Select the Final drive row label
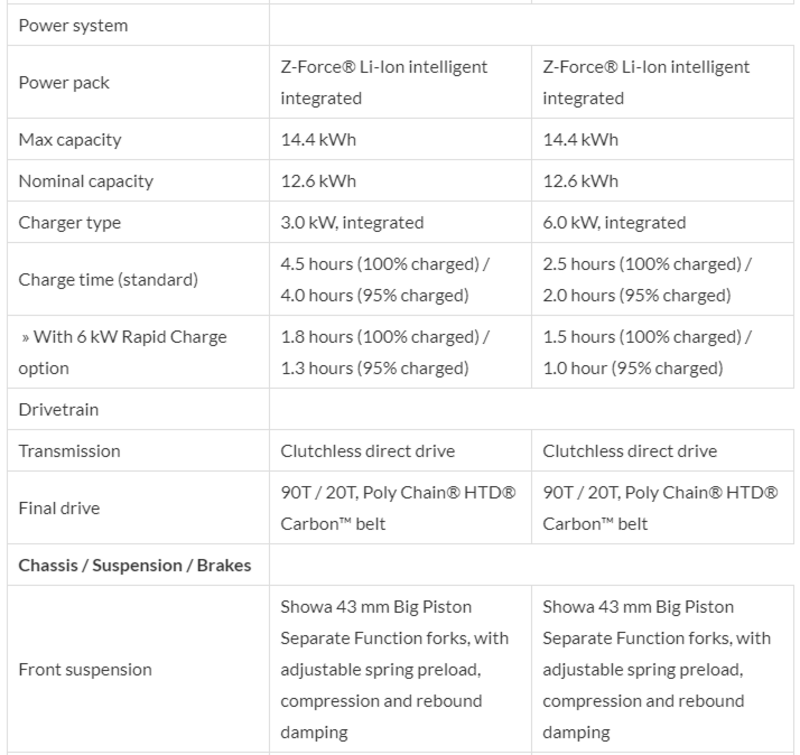 coord(59,508)
